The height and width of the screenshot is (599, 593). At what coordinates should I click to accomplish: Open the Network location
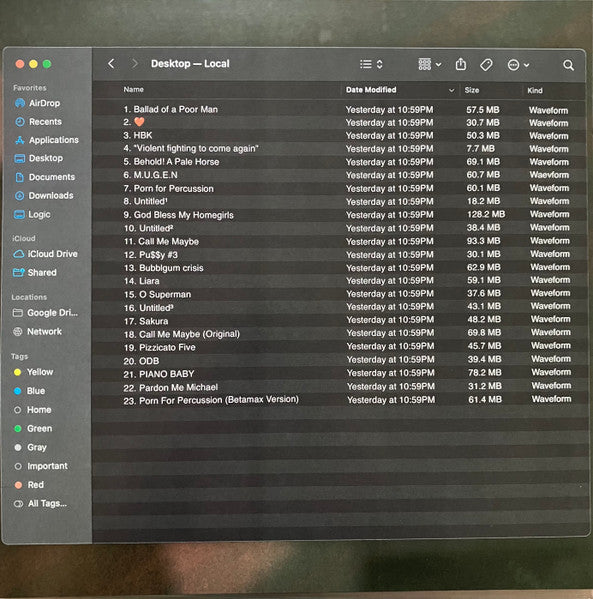click(37, 332)
